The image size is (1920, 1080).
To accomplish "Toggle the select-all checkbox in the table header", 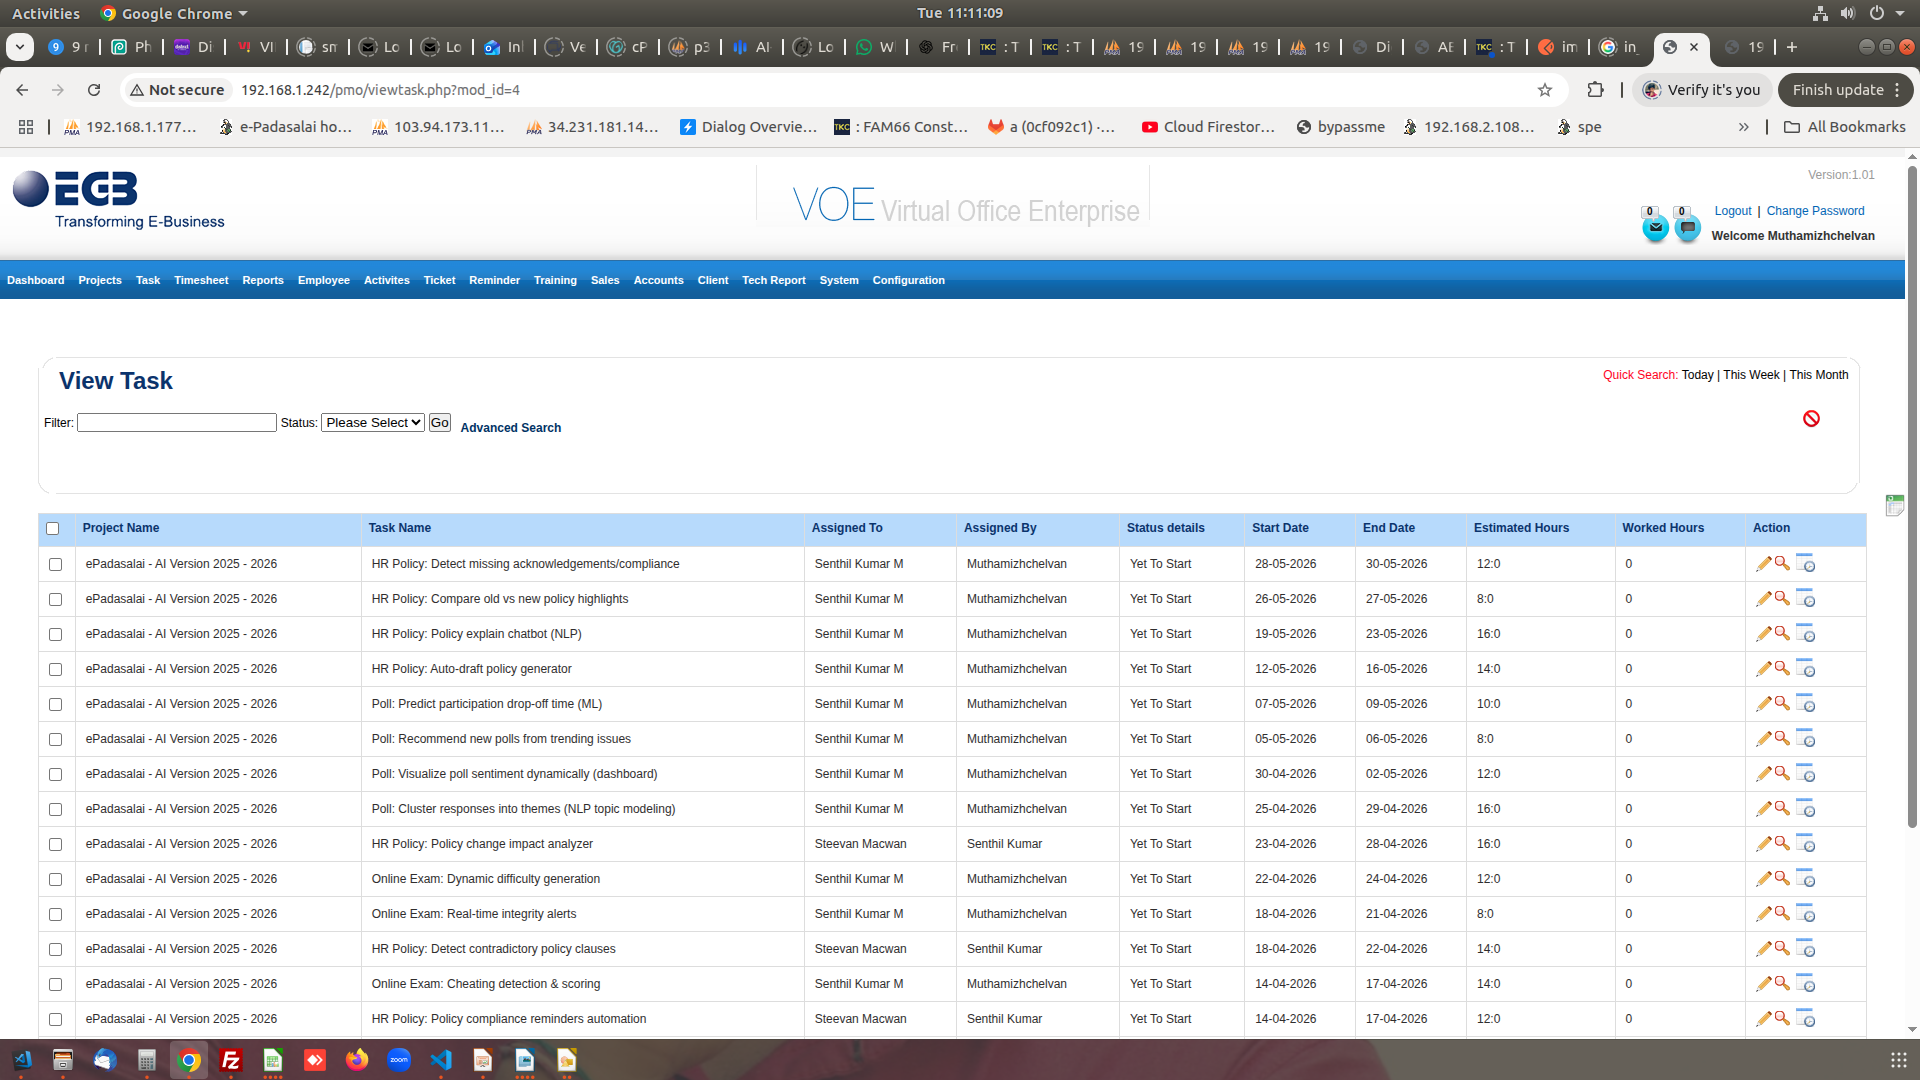I will (53, 529).
